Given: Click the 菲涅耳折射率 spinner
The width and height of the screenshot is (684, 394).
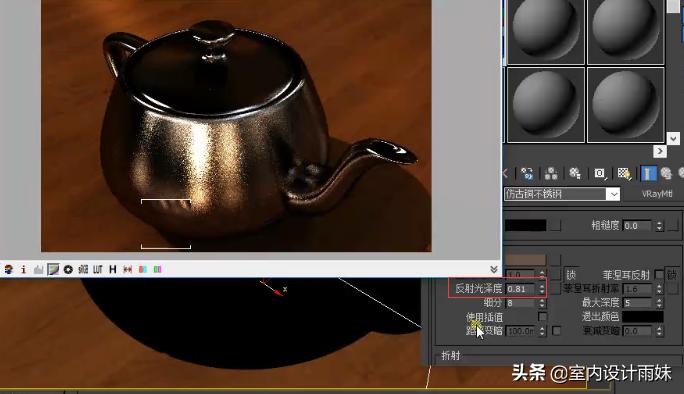Looking at the screenshot, I should 659,289.
